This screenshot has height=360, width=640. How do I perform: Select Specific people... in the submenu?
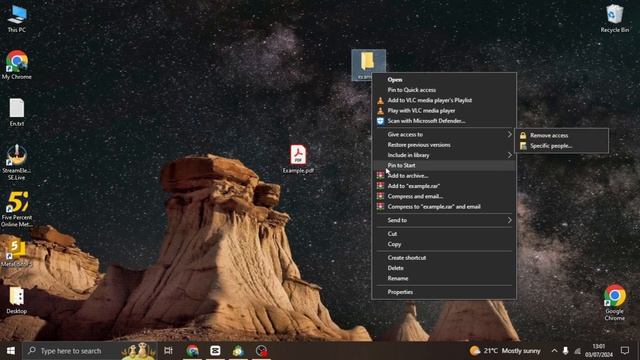coord(562,146)
